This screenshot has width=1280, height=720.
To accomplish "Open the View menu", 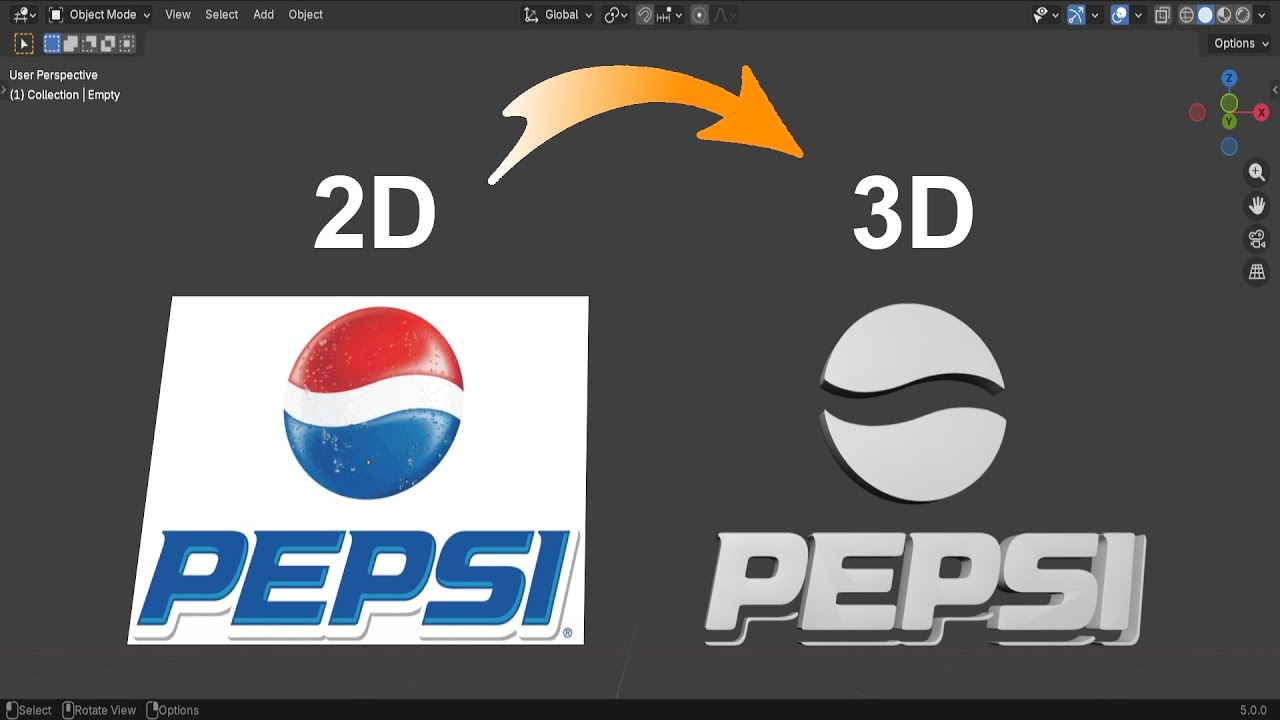I will 178,14.
